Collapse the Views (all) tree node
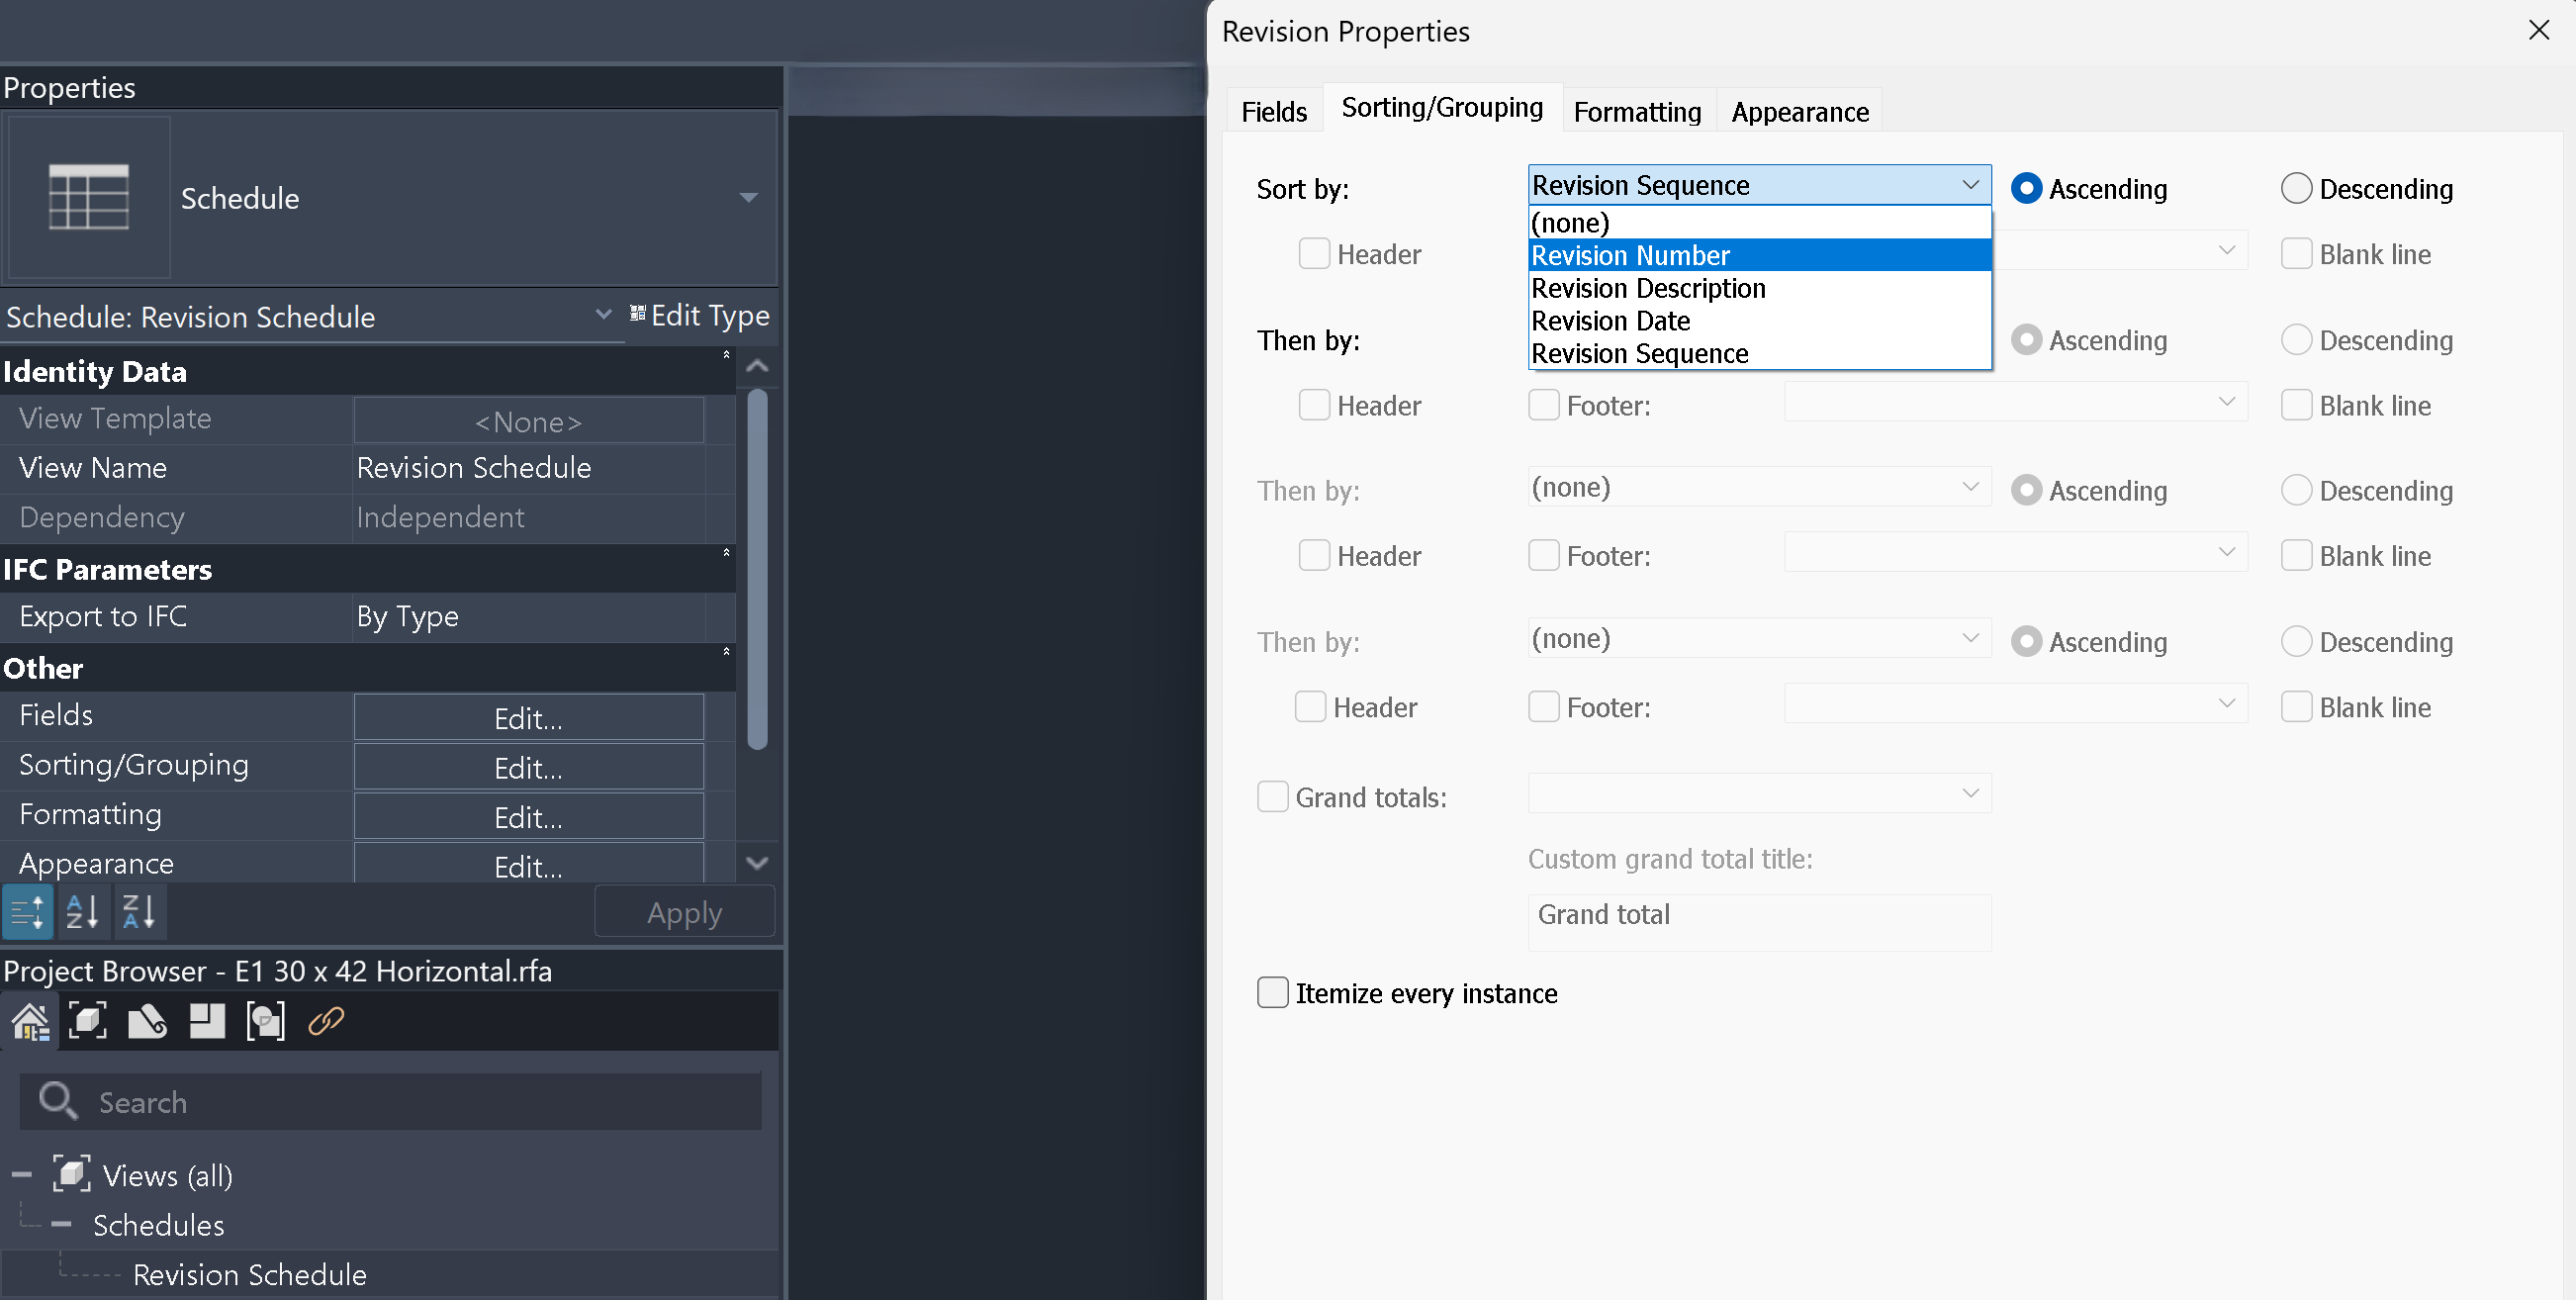The width and height of the screenshot is (2576, 1300). click(x=22, y=1175)
